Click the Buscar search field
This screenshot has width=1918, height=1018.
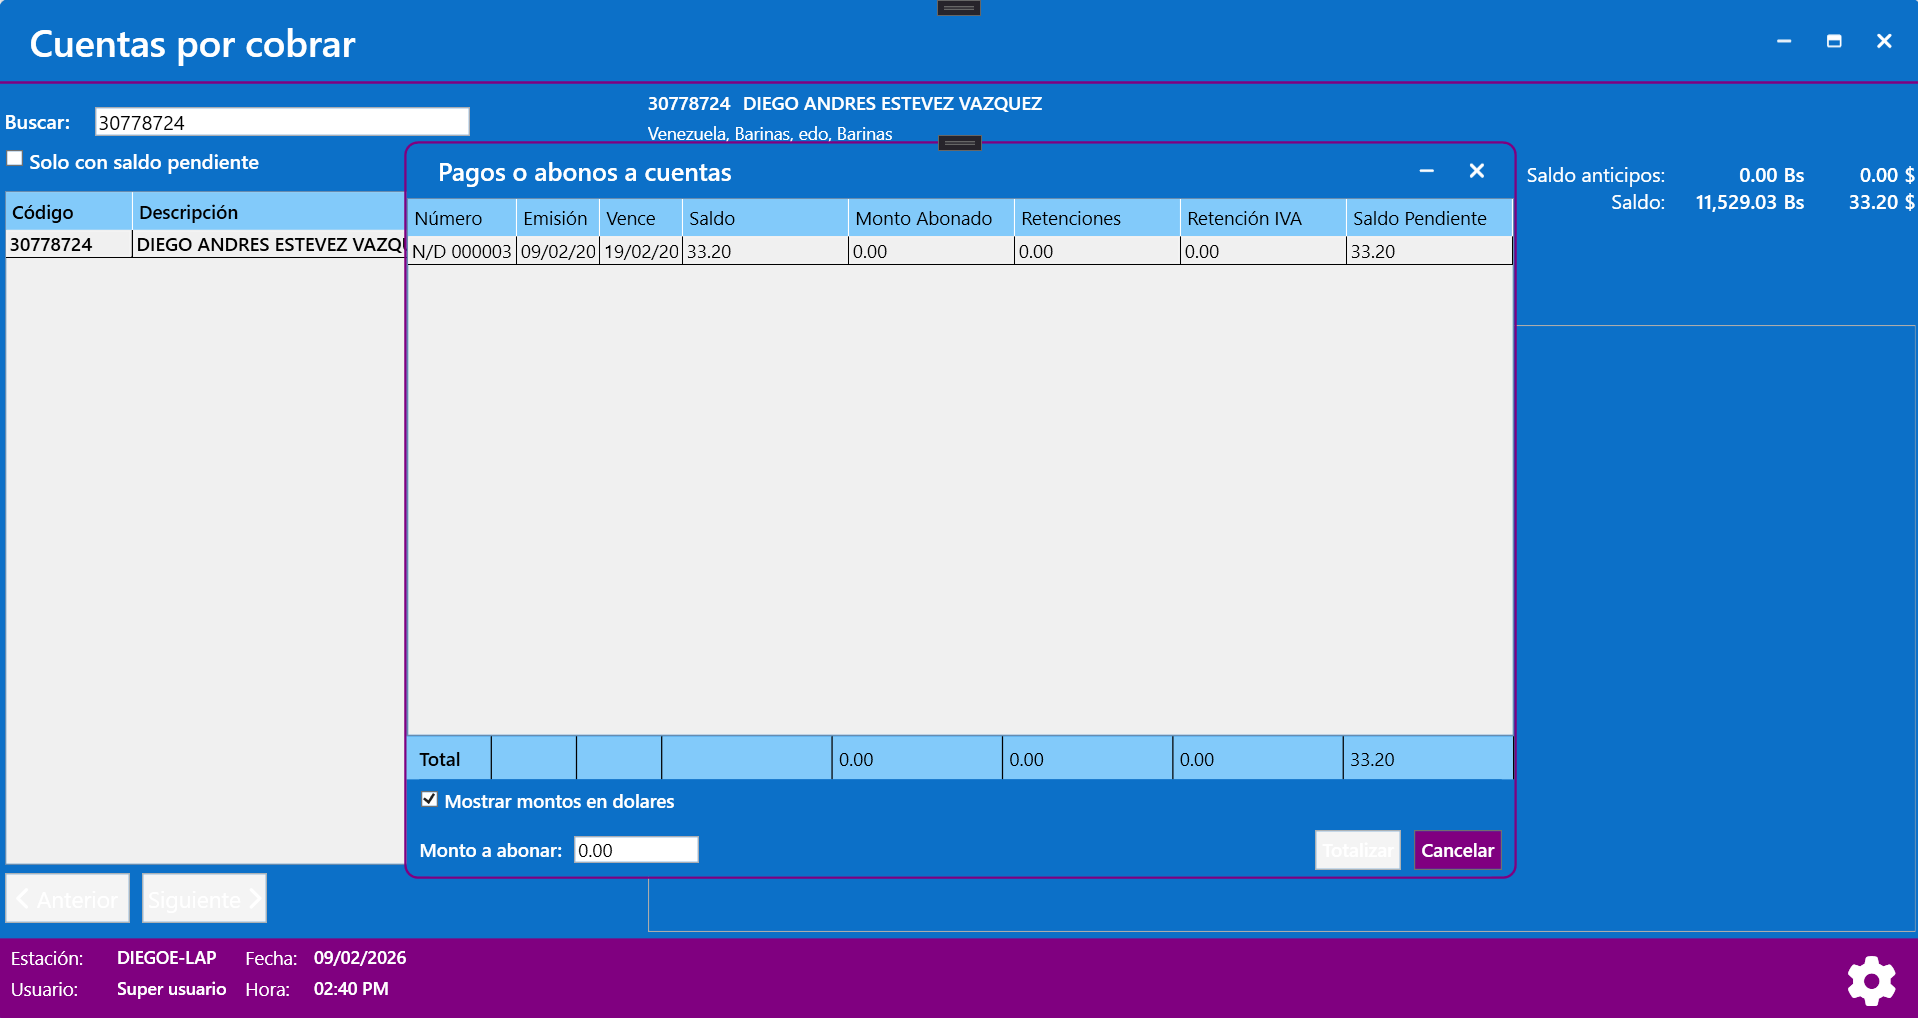[281, 122]
